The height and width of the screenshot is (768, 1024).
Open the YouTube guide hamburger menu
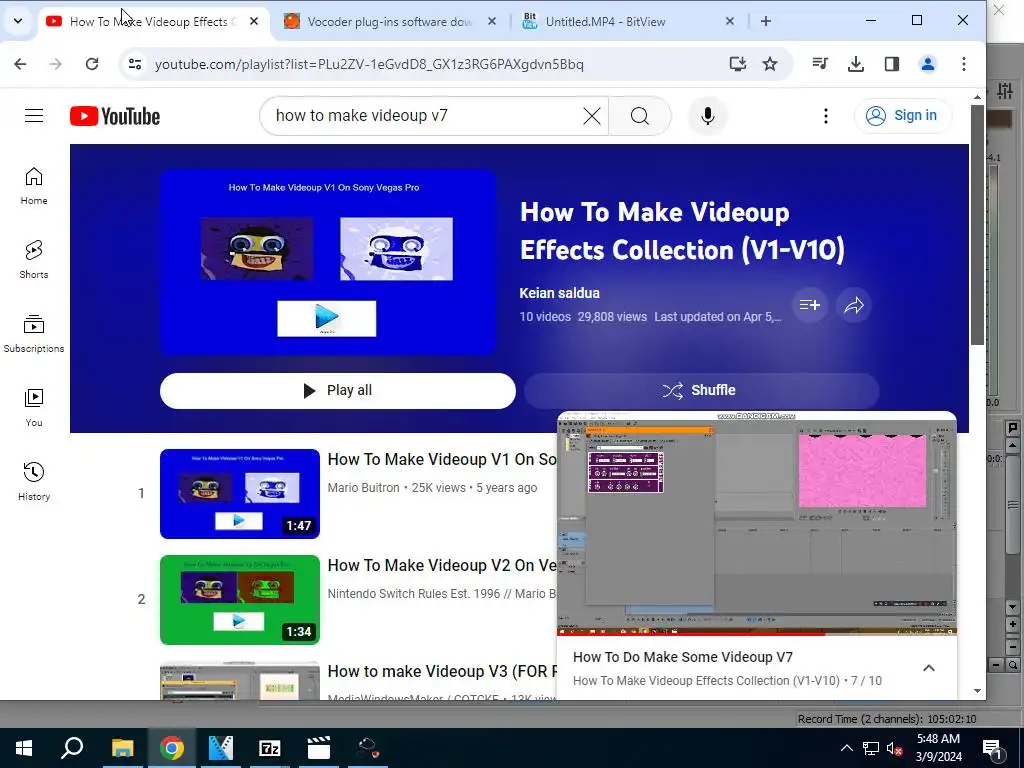[x=34, y=116]
